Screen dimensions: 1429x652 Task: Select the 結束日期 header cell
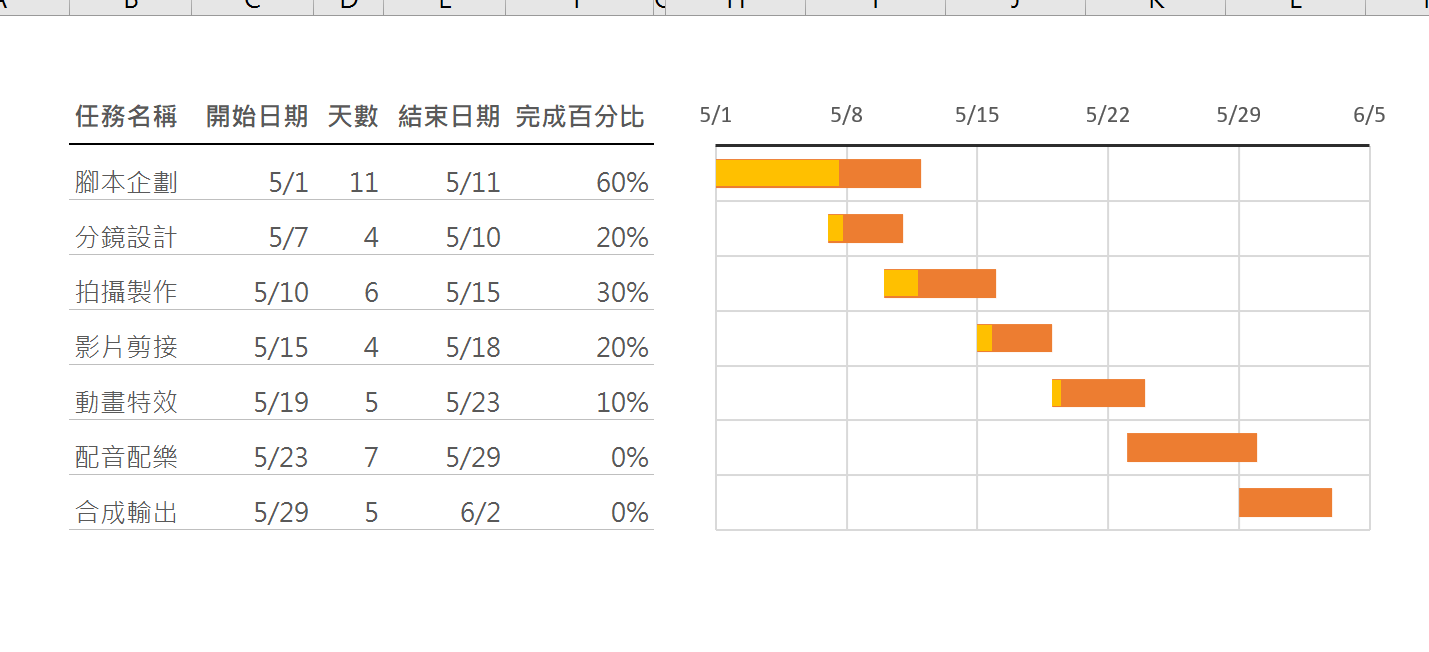[x=449, y=117]
